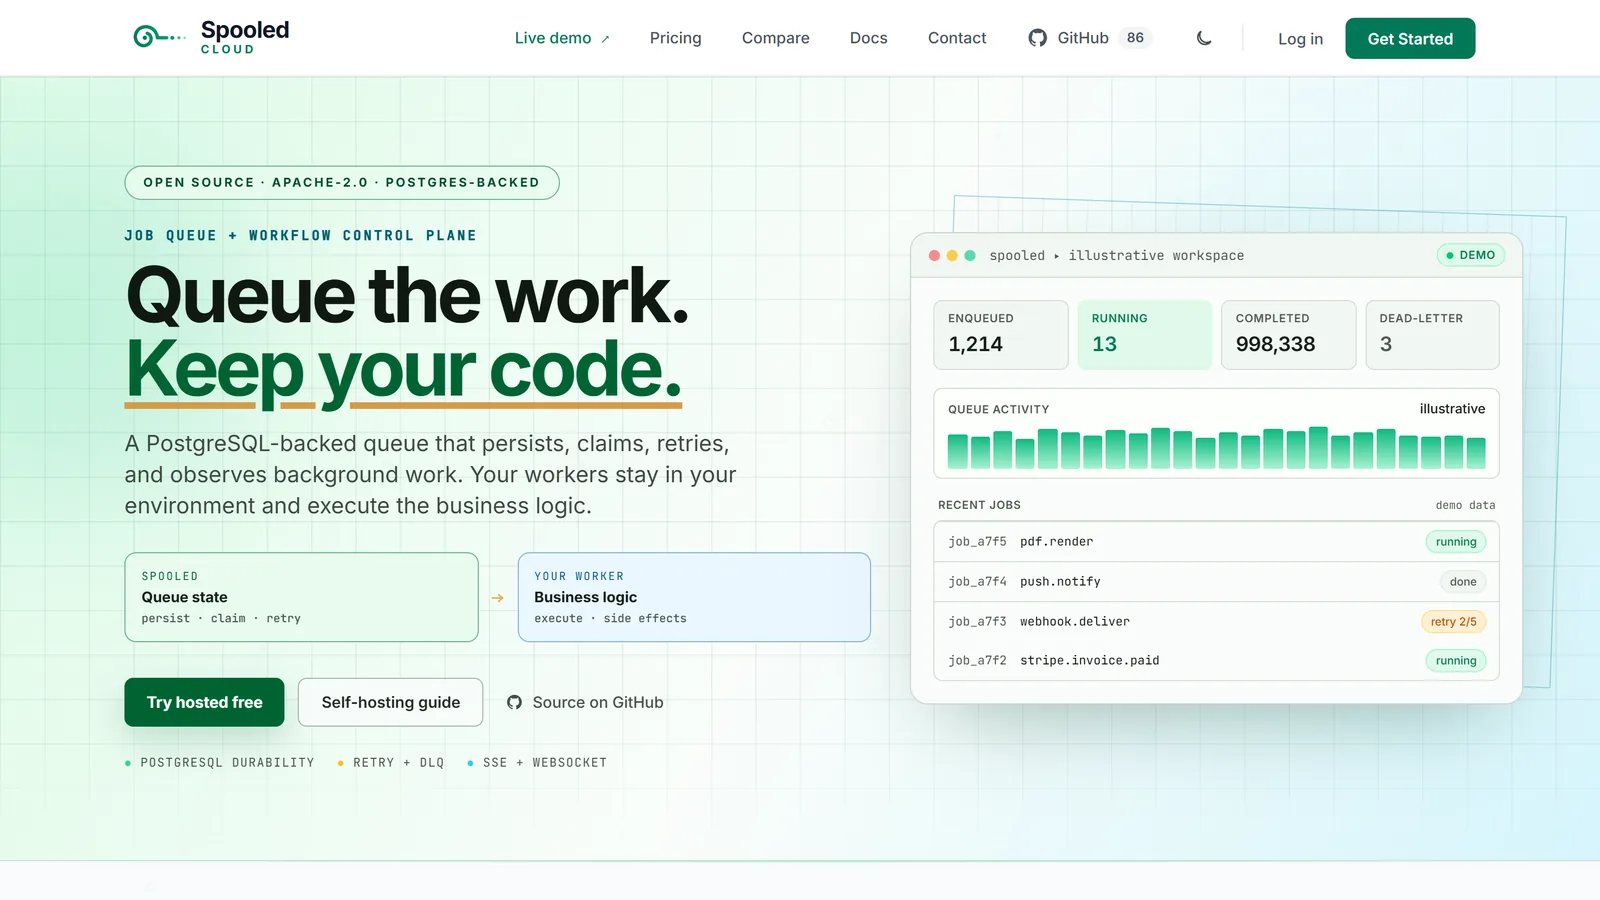1600x900 pixels.
Task: Click the Your Worker Business logic card
Action: point(694,597)
